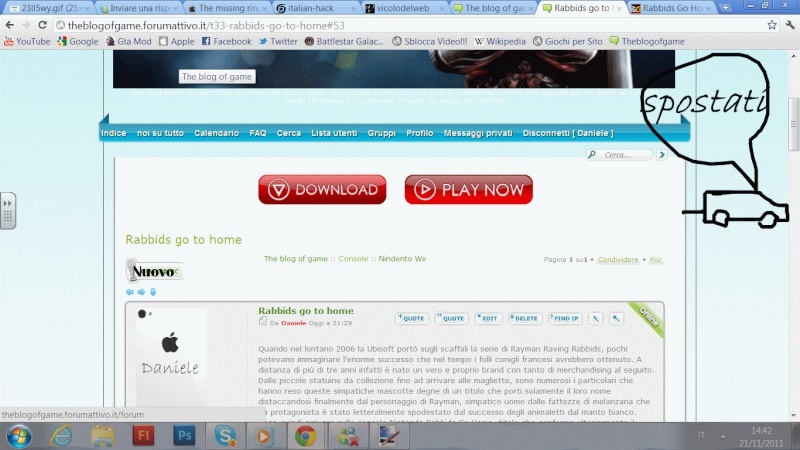Screen dimensions: 800x450
Task: Open Gruppi in forum navigation
Action: click(382, 133)
